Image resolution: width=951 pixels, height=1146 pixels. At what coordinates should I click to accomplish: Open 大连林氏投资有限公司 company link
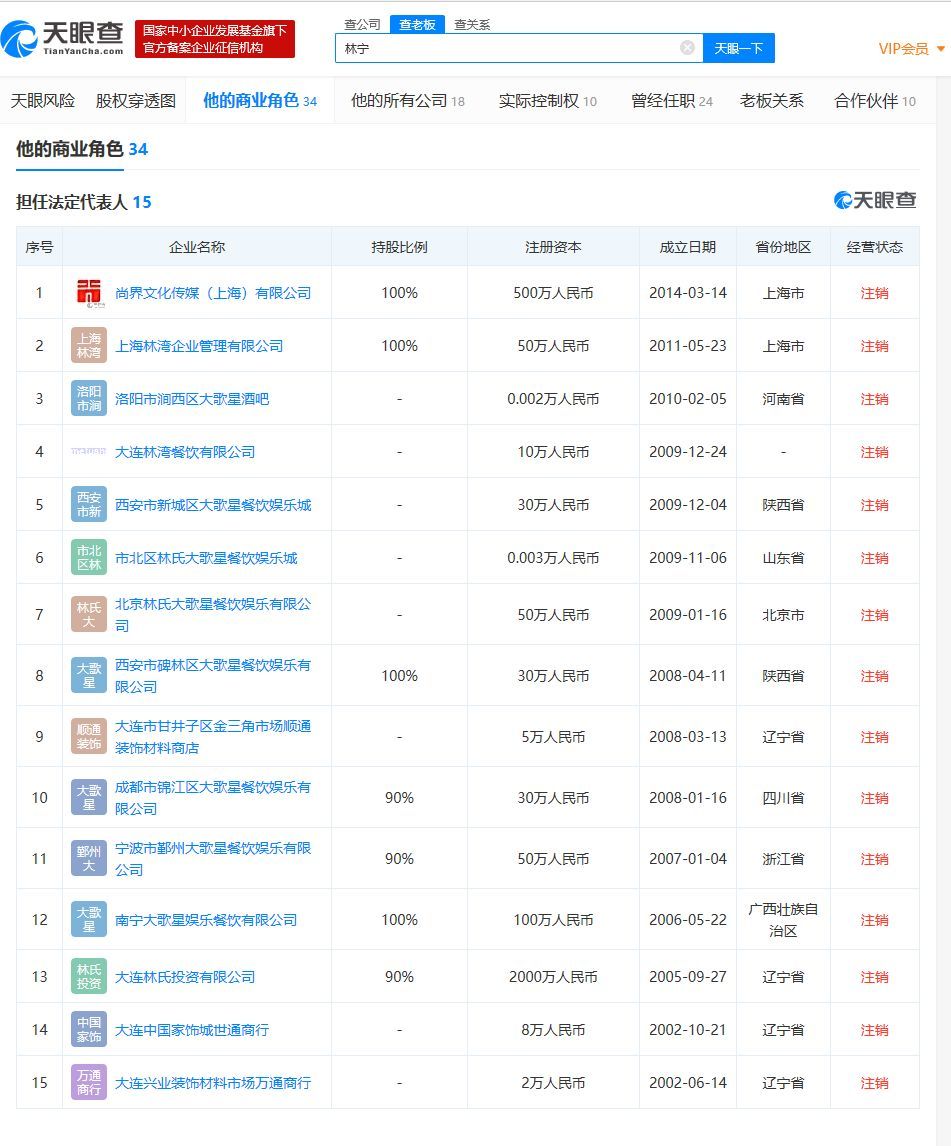click(x=185, y=976)
